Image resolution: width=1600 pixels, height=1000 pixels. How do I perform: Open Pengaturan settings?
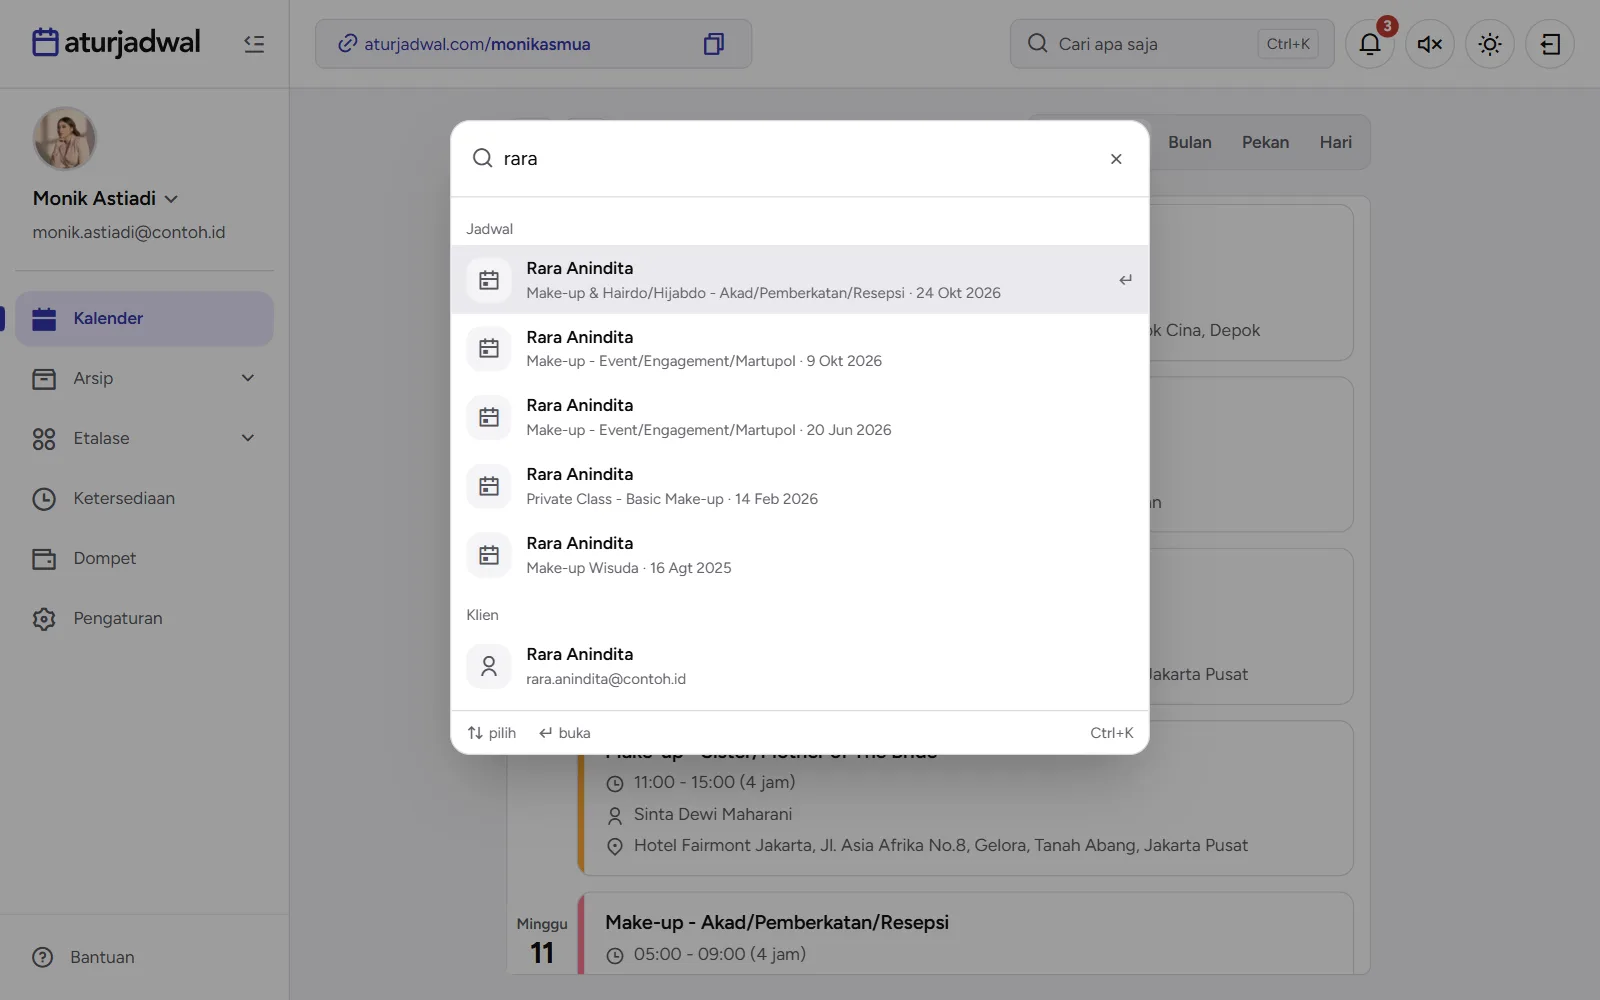click(144, 618)
